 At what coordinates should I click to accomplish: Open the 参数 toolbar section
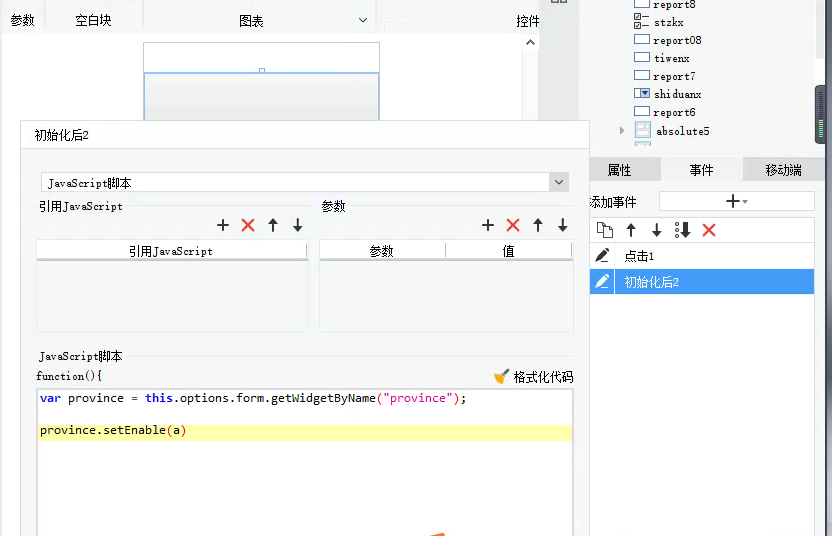tap(22, 20)
